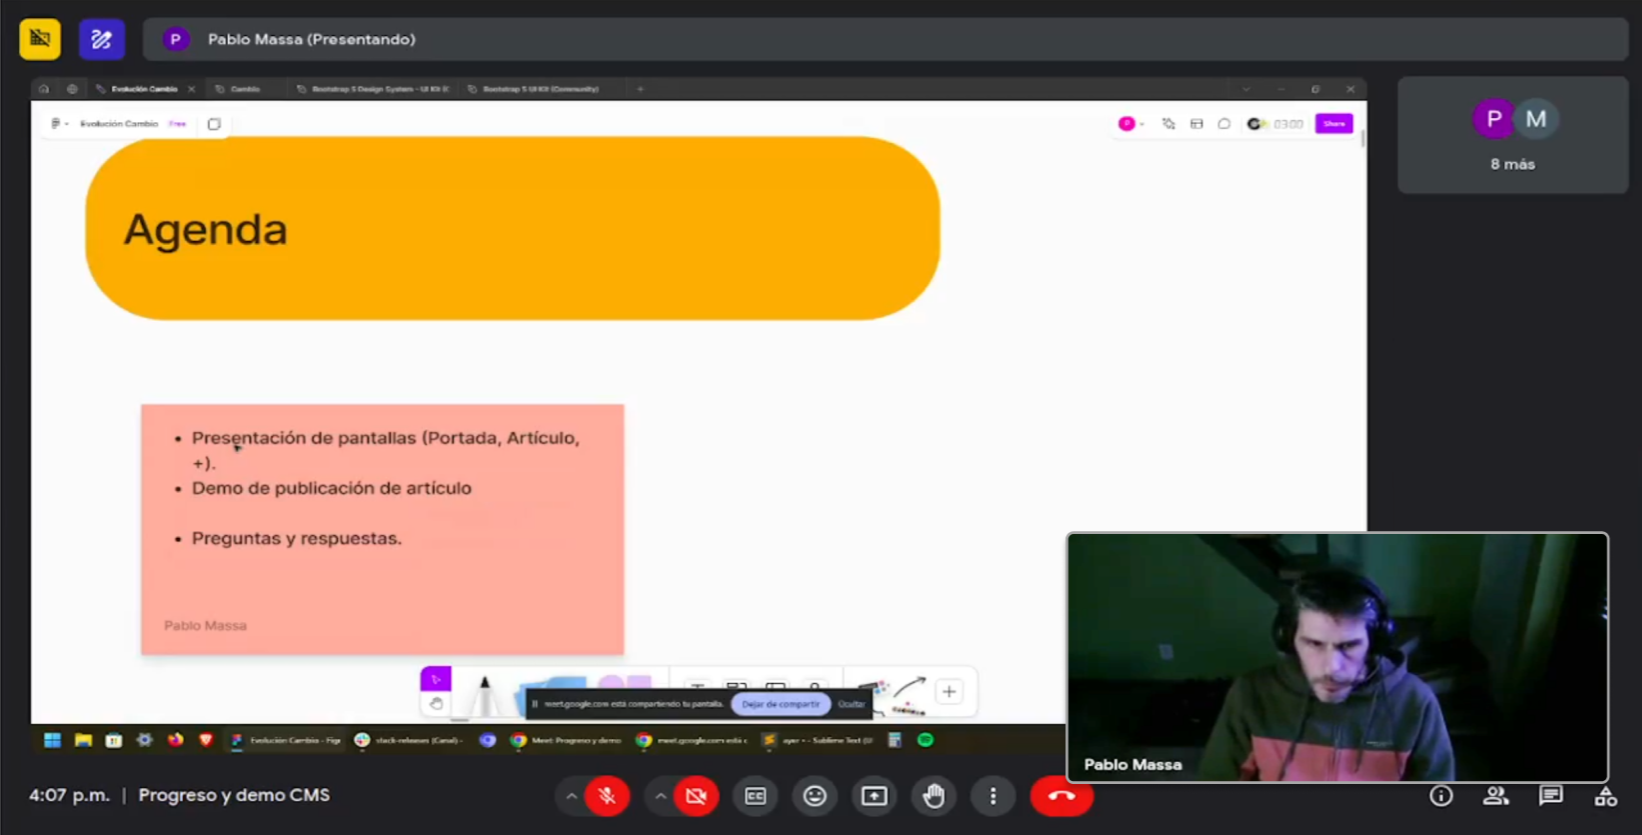Raise your hand in the meeting

pos(933,796)
